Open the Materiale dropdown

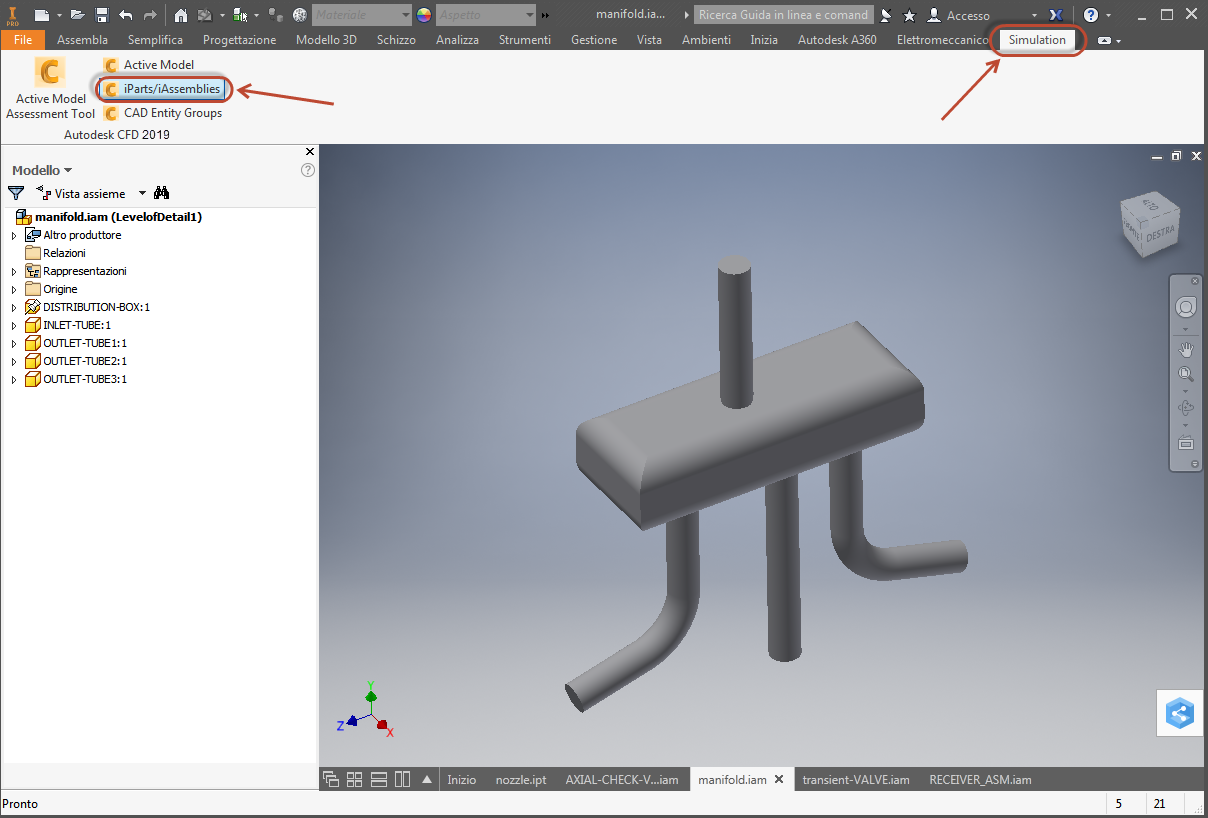coord(362,15)
